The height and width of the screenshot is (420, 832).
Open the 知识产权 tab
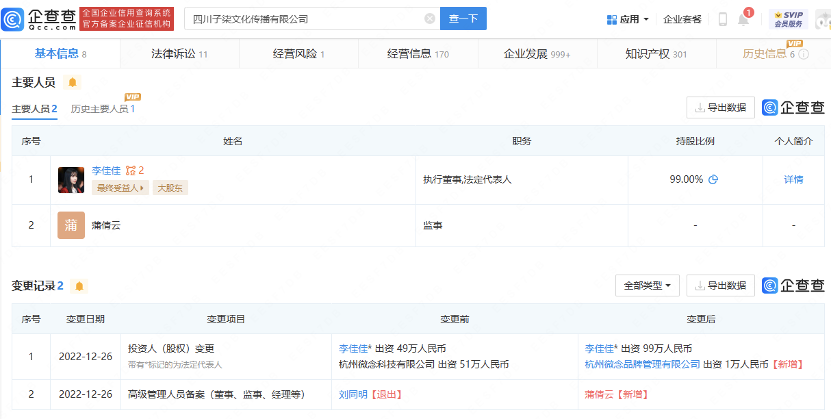tap(656, 53)
